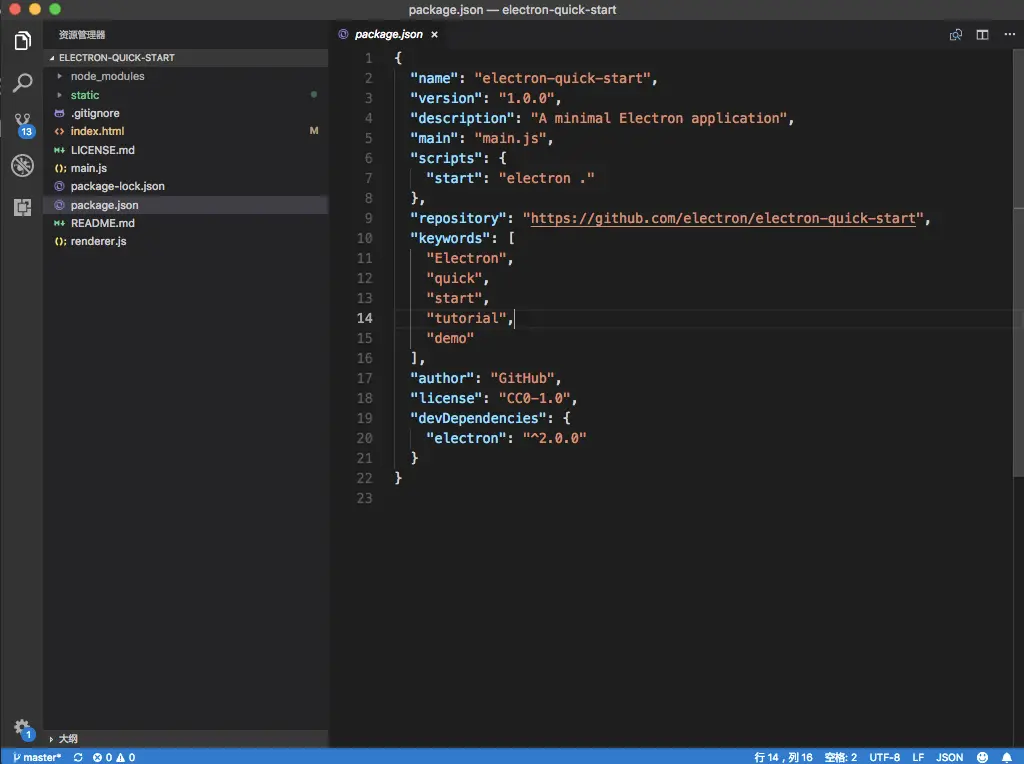The width and height of the screenshot is (1024, 764).
Task: Click the open changes icon in editor toolbar
Action: [955, 35]
